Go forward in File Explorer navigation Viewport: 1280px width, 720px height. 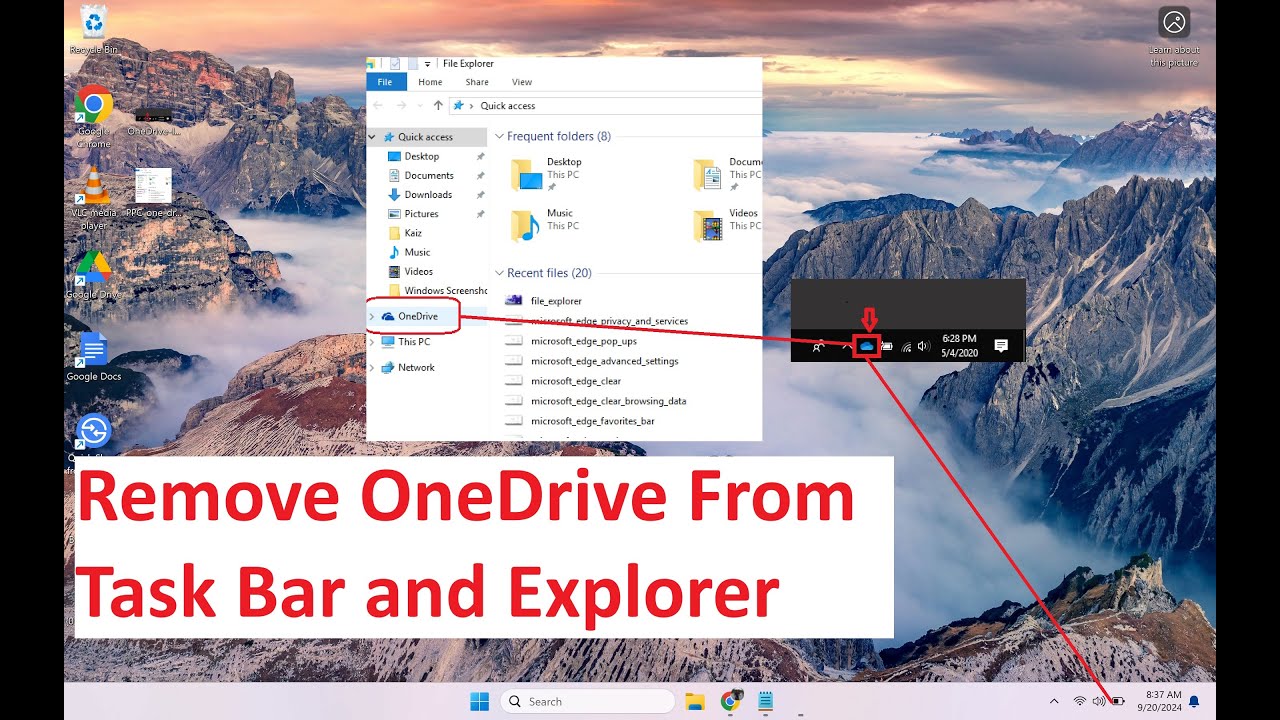click(401, 105)
